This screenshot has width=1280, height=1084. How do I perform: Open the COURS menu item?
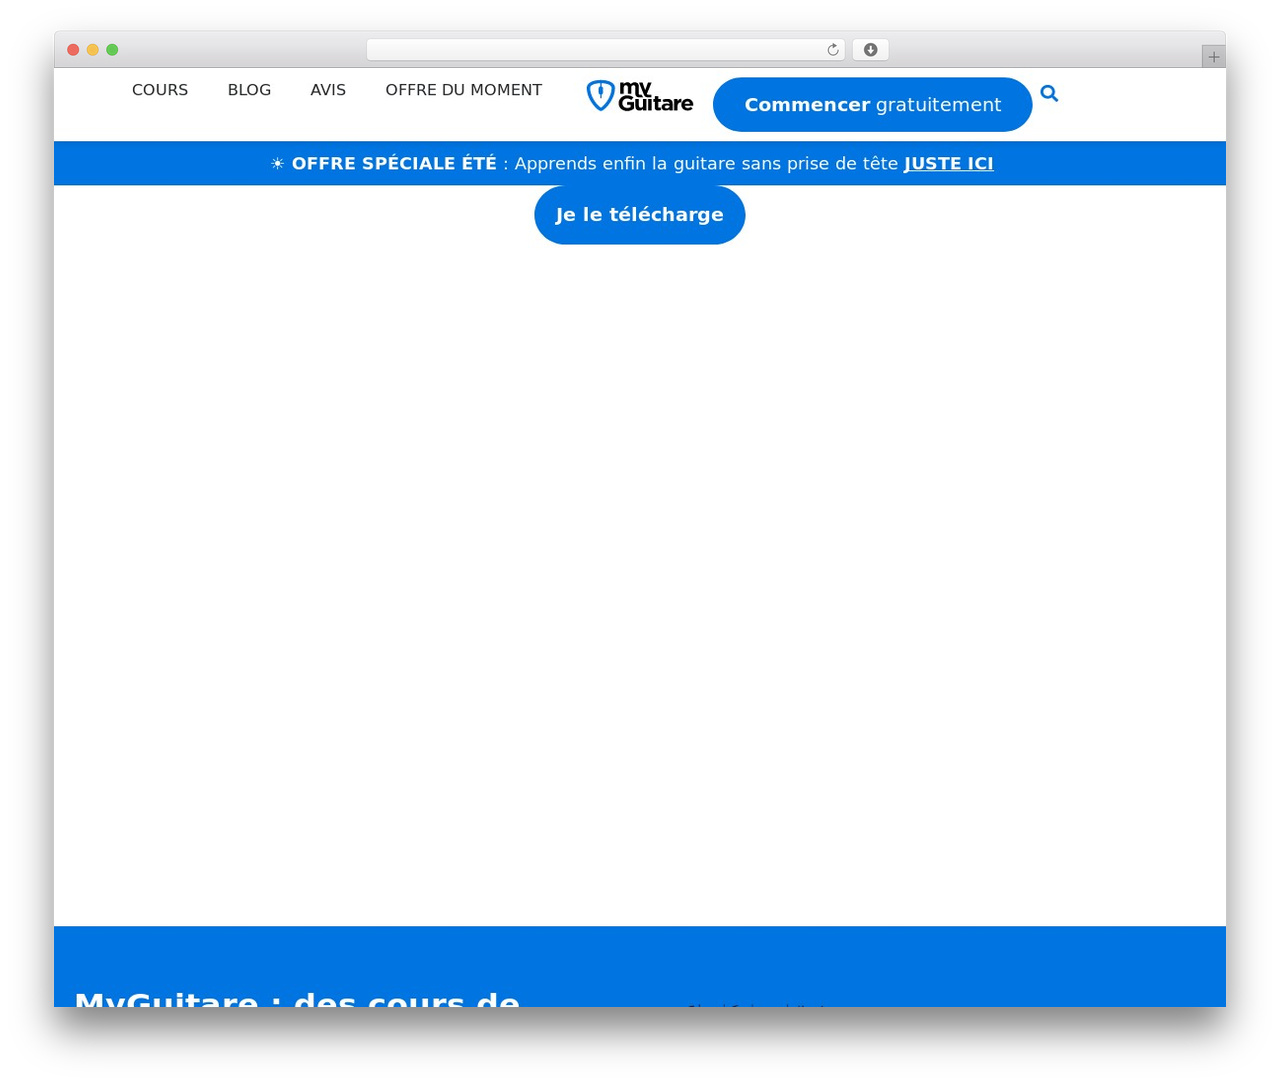pos(160,90)
